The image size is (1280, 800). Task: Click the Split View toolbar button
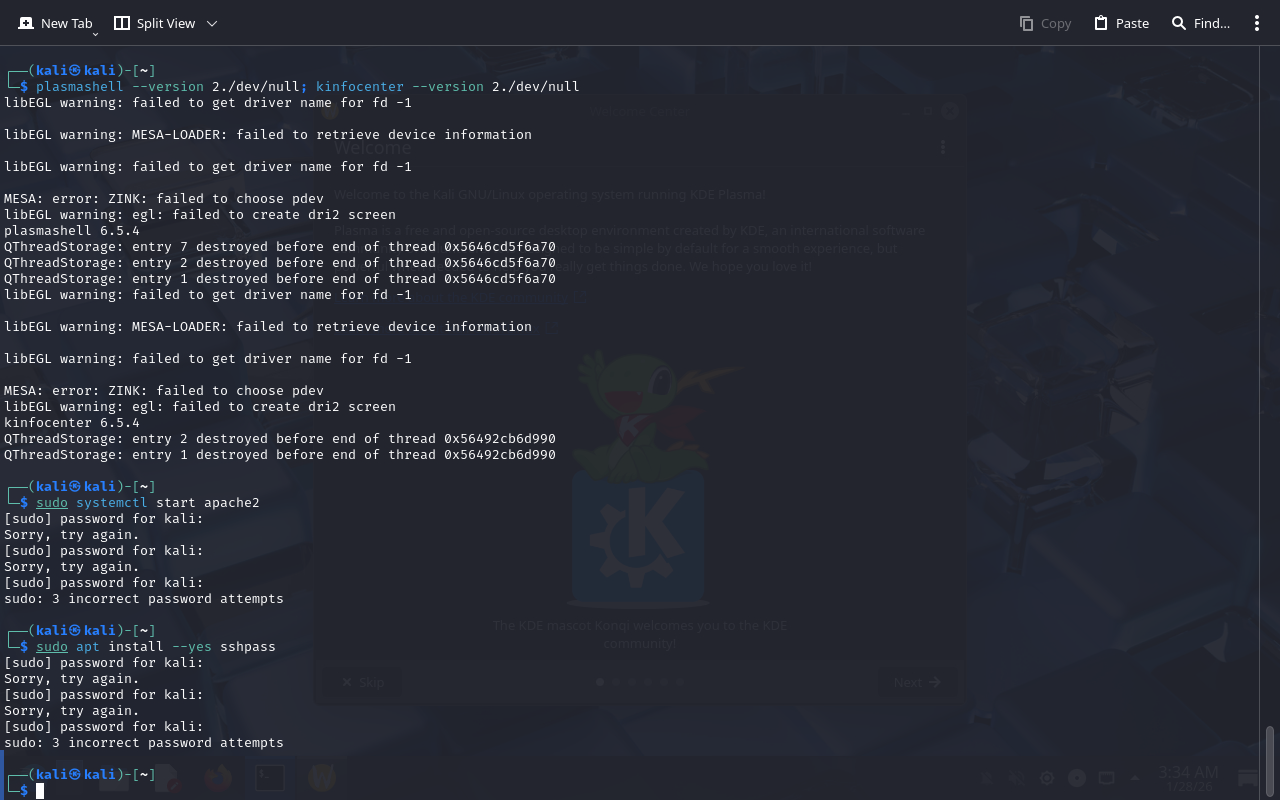click(x=155, y=23)
